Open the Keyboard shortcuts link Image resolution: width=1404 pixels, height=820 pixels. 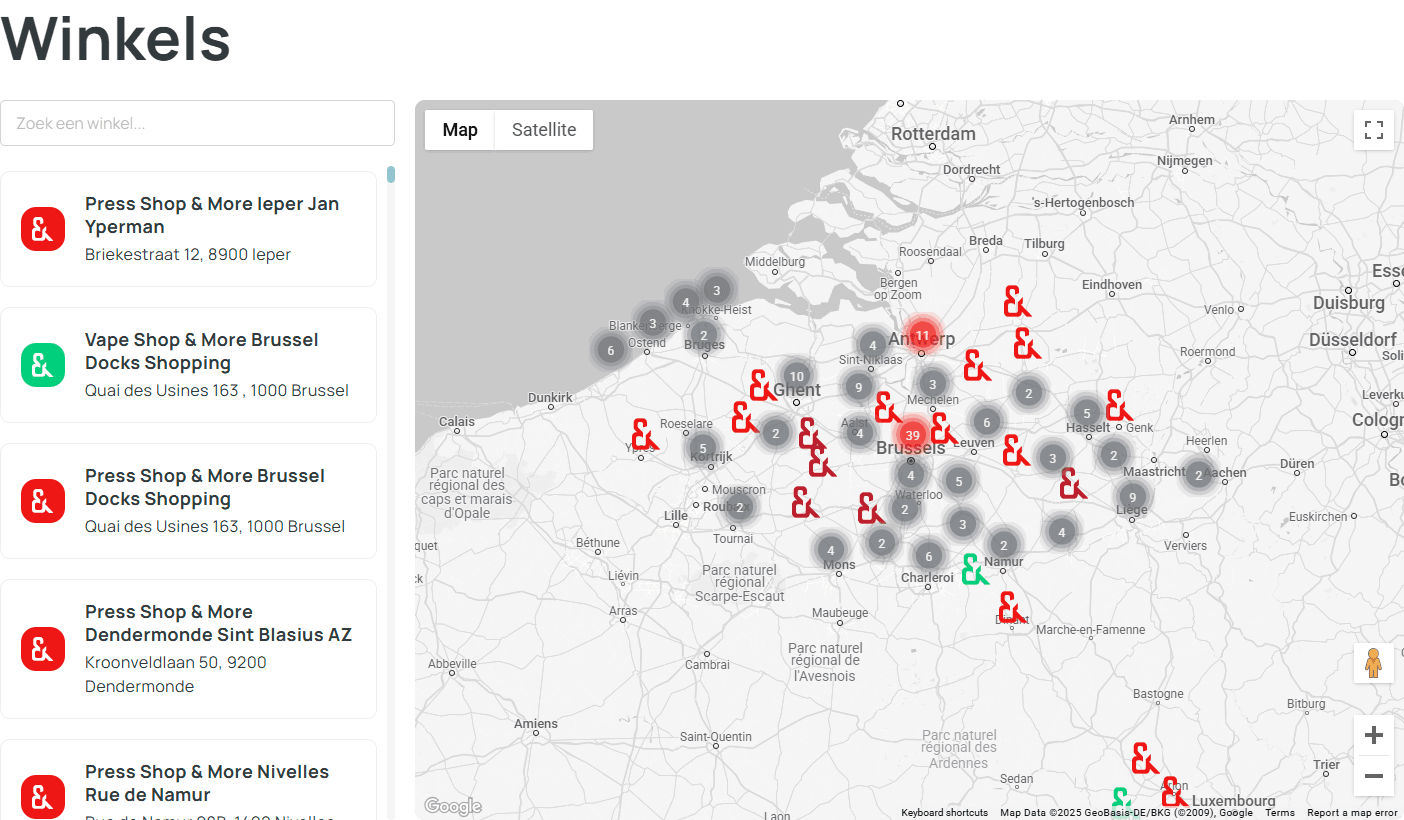pyautogui.click(x=944, y=813)
